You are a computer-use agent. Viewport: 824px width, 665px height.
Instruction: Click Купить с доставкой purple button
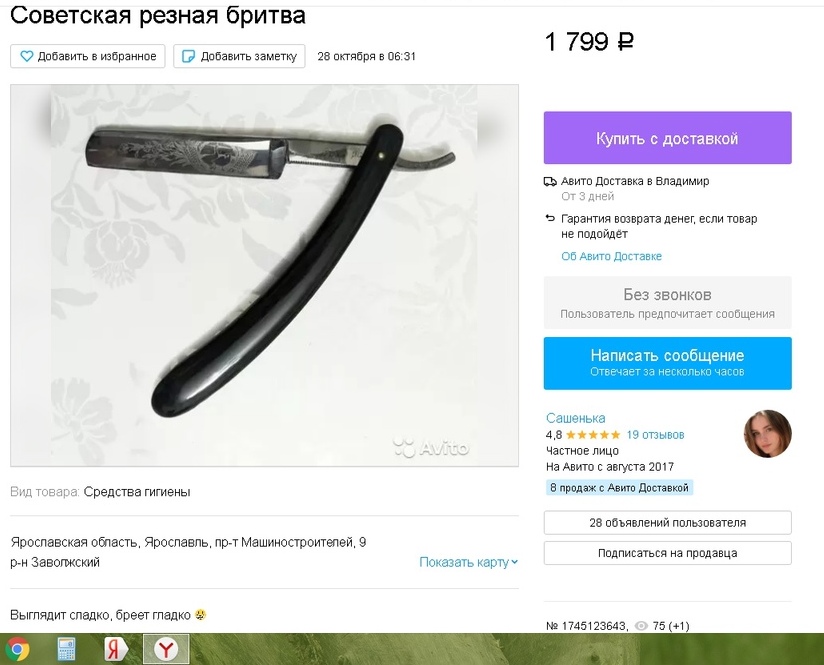(x=667, y=138)
